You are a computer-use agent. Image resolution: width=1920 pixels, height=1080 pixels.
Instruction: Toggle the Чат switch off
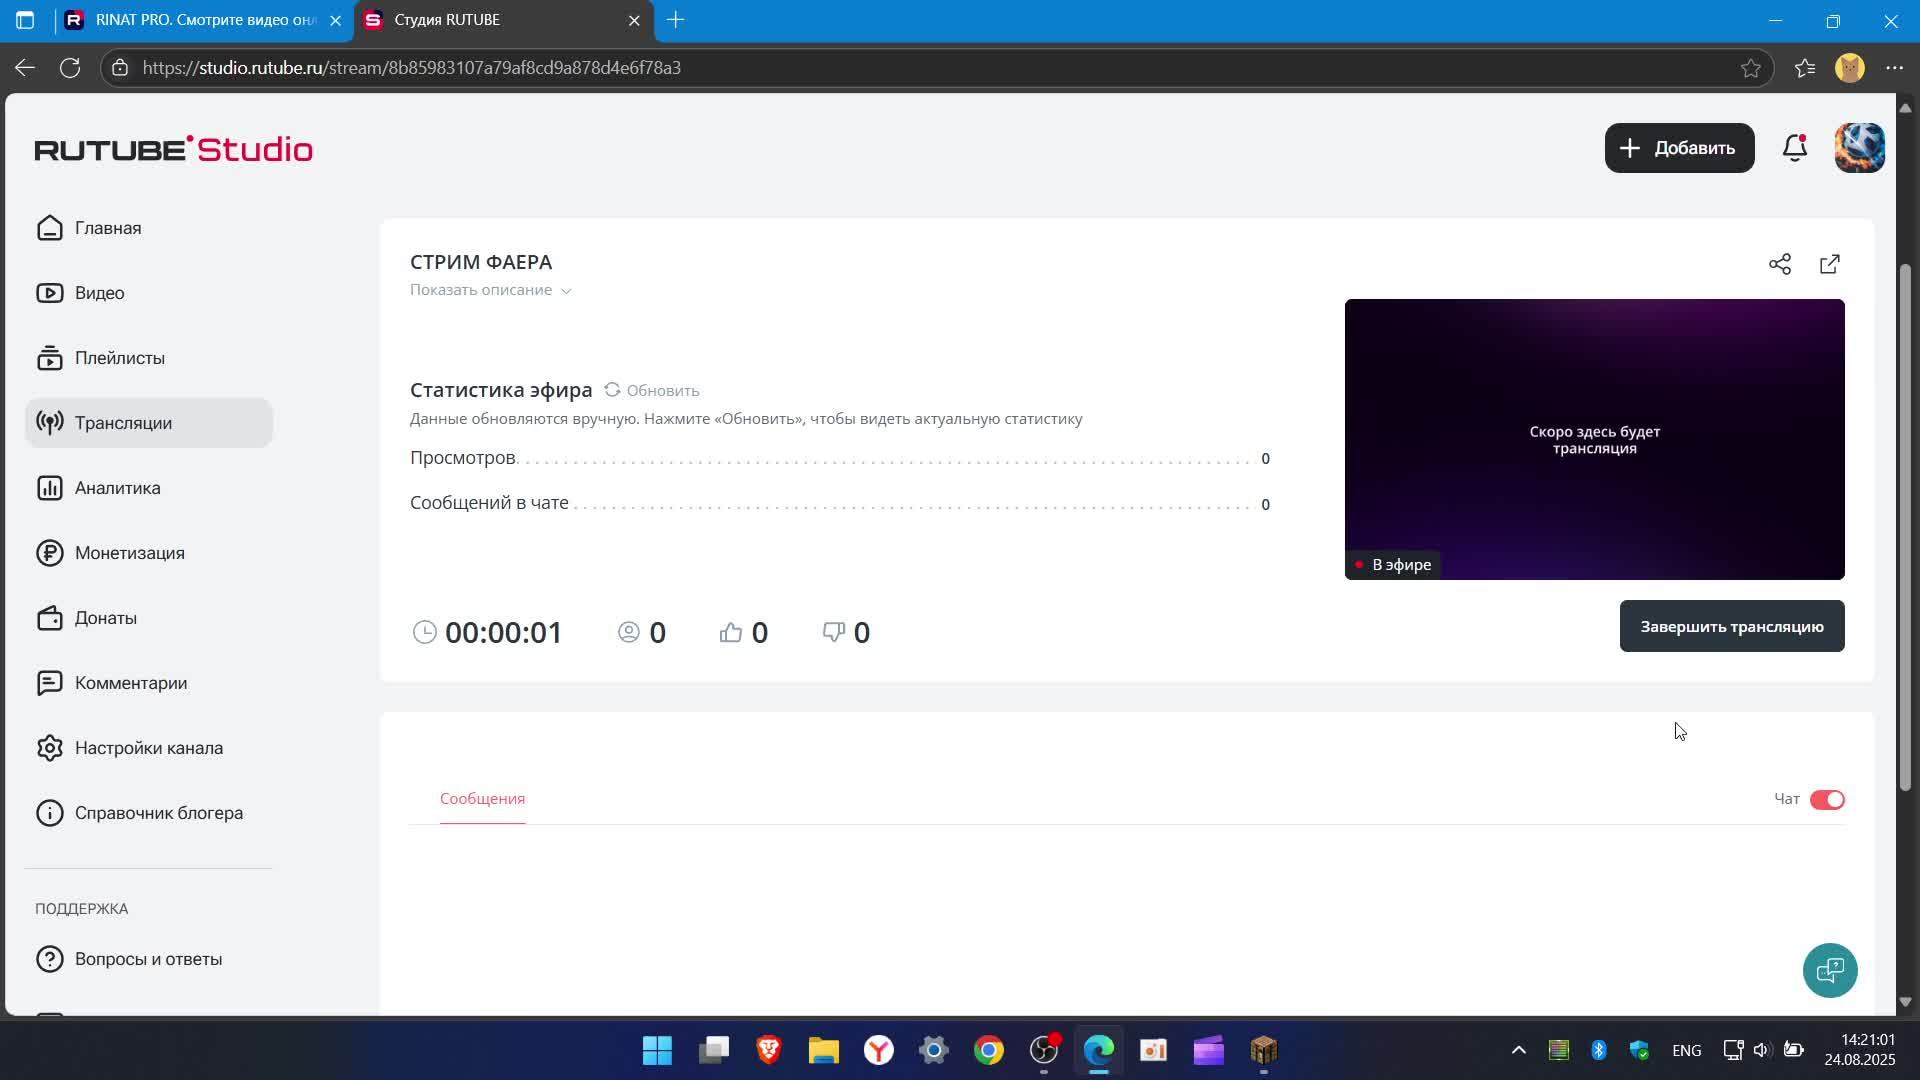1827,799
